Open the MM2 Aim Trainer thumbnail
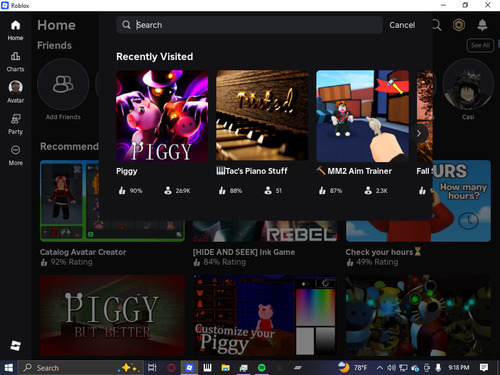This screenshot has width=500, height=375. click(x=362, y=116)
